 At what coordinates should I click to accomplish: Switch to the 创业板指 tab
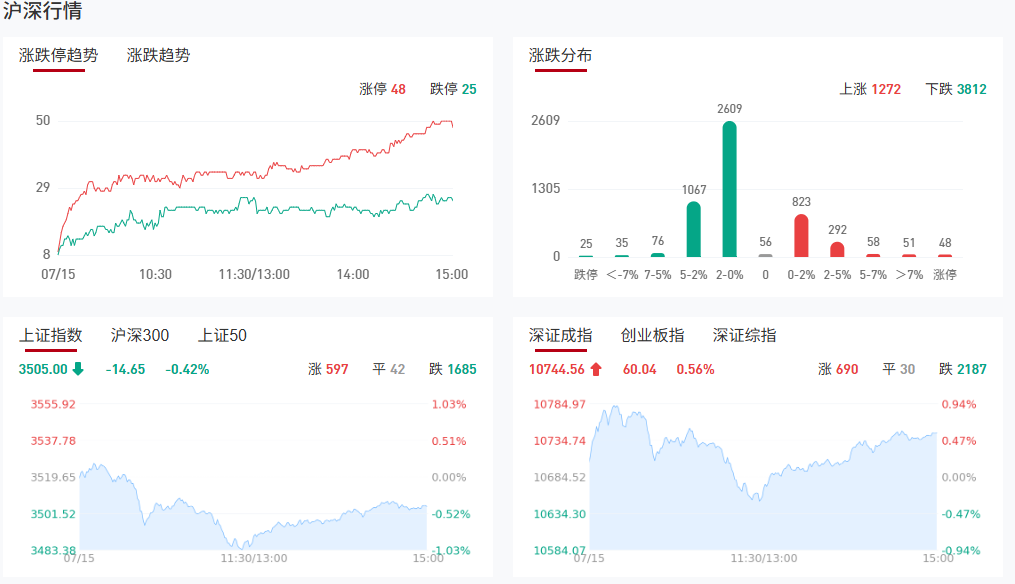tap(652, 336)
